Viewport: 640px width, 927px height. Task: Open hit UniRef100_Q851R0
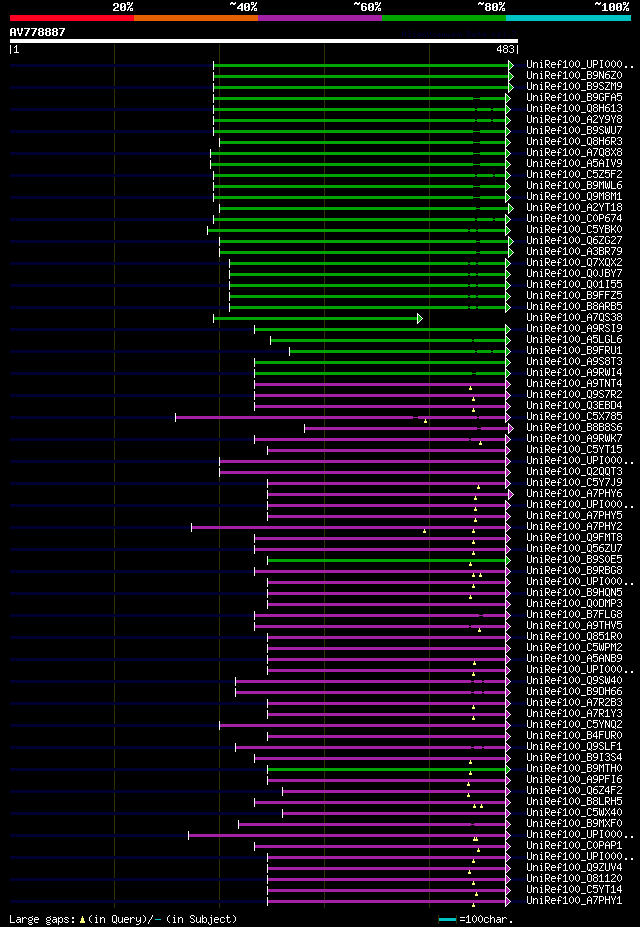pos(574,636)
